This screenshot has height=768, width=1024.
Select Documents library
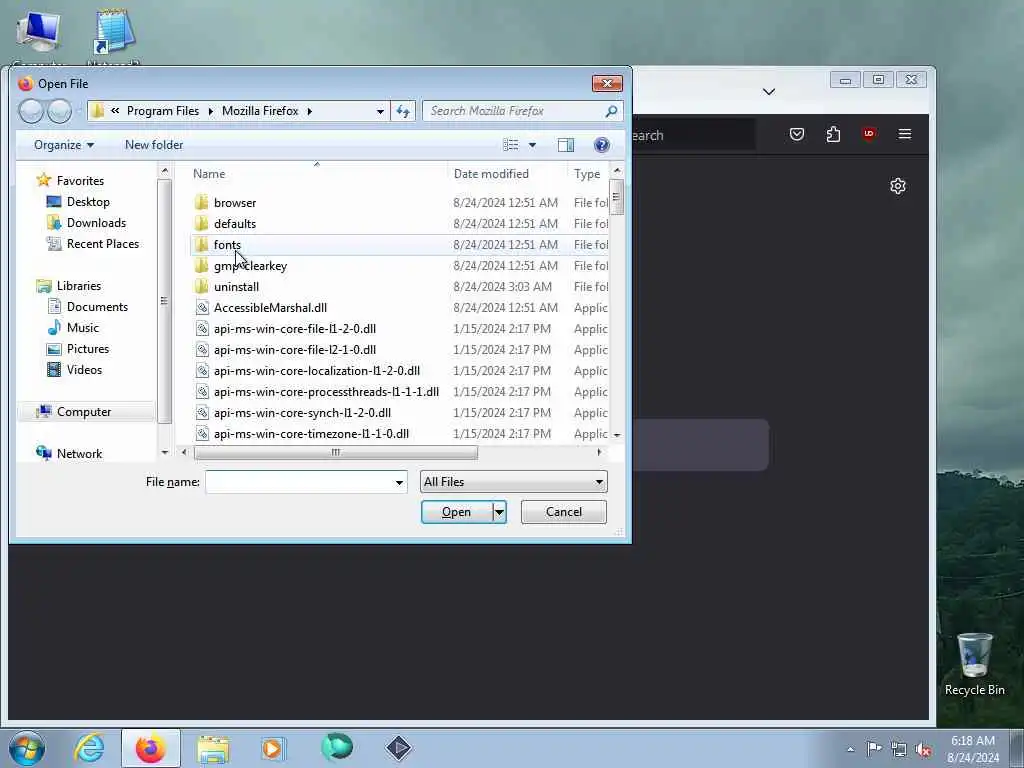click(97, 307)
